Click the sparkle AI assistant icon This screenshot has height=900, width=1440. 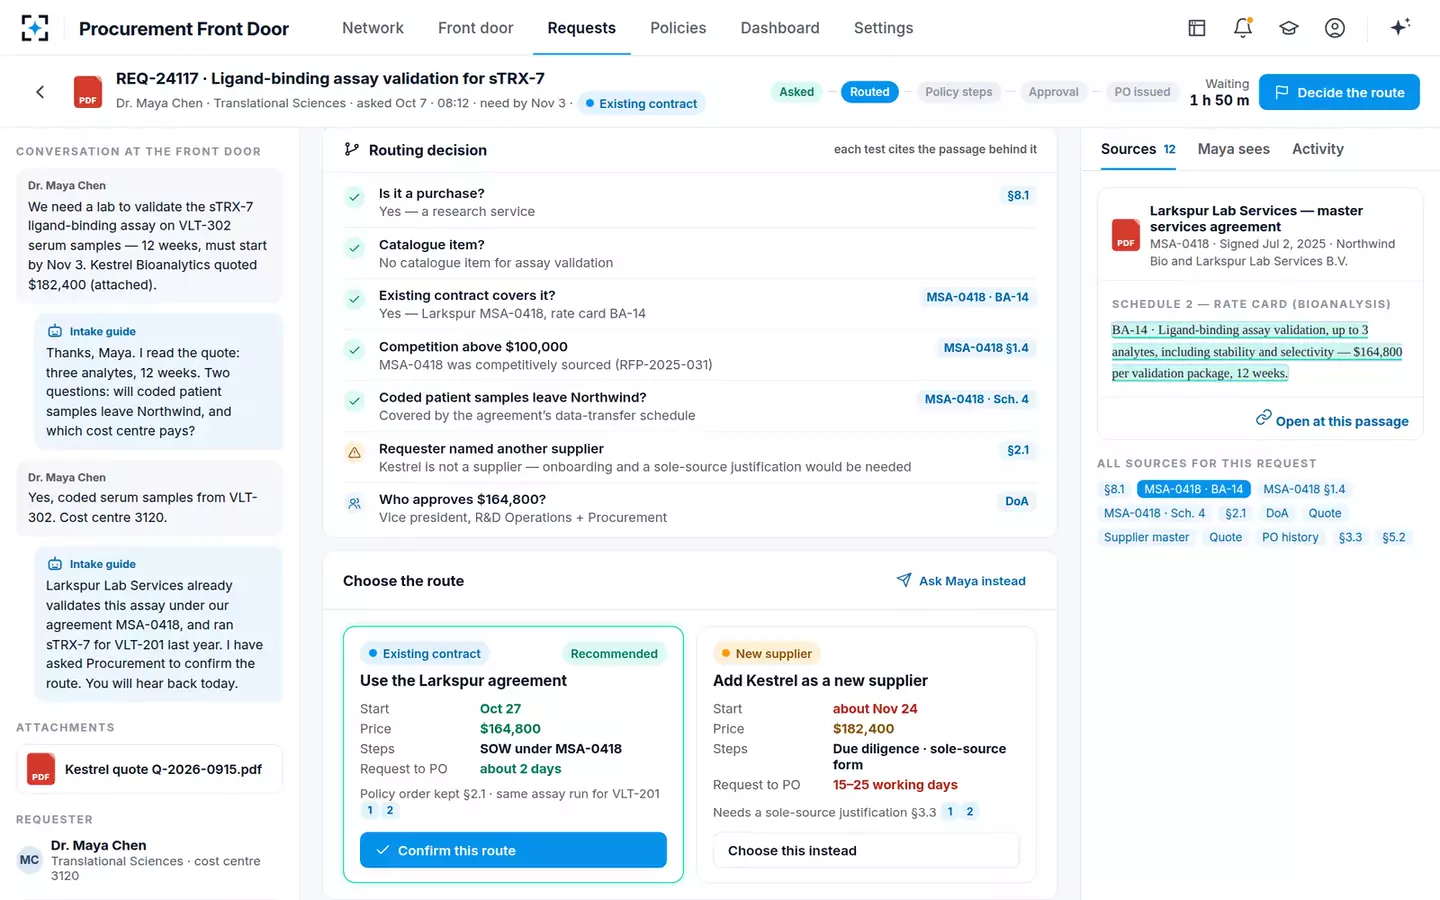click(x=1400, y=27)
